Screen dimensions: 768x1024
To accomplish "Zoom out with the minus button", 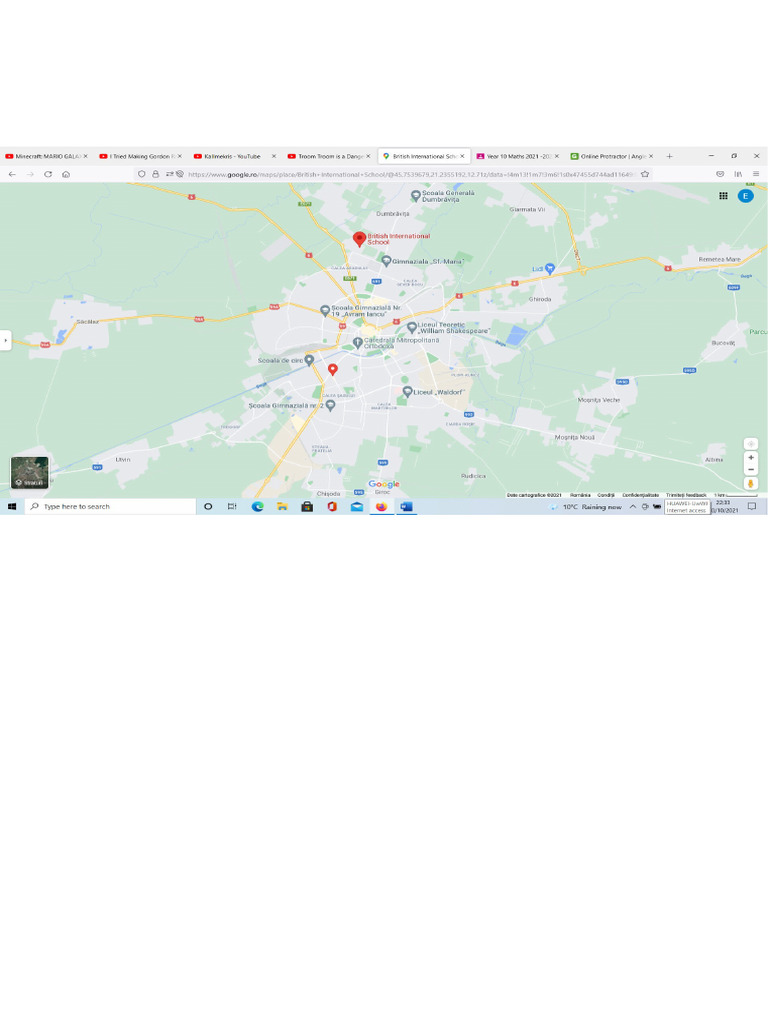I will (751, 470).
